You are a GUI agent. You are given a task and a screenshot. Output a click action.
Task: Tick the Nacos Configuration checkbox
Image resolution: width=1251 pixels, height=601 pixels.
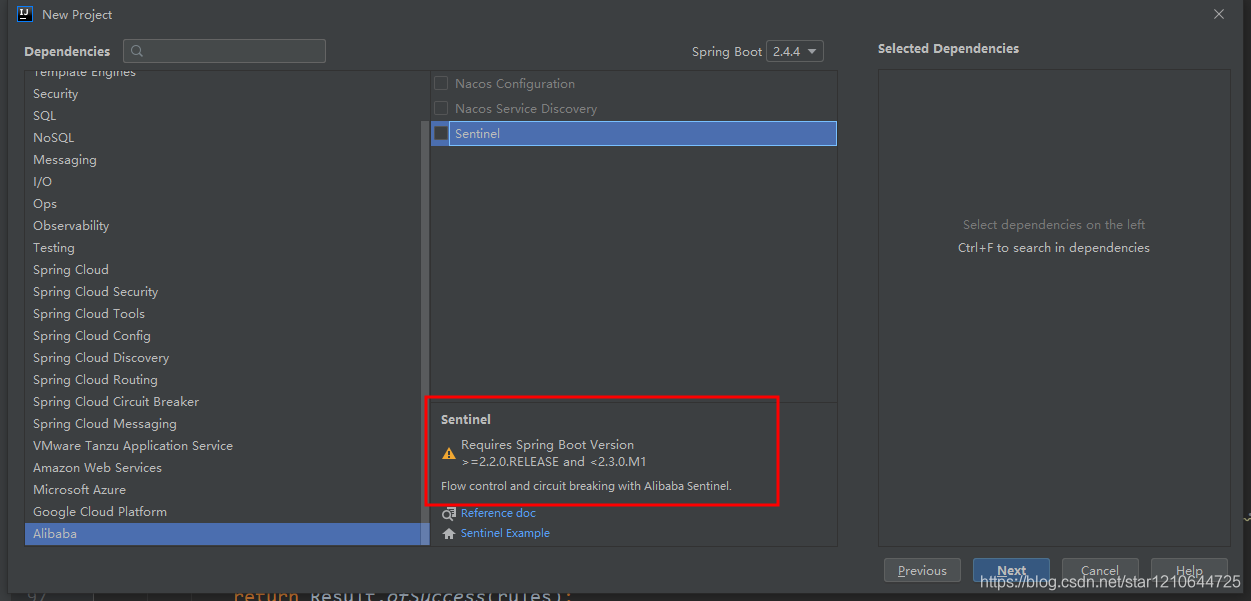441,84
